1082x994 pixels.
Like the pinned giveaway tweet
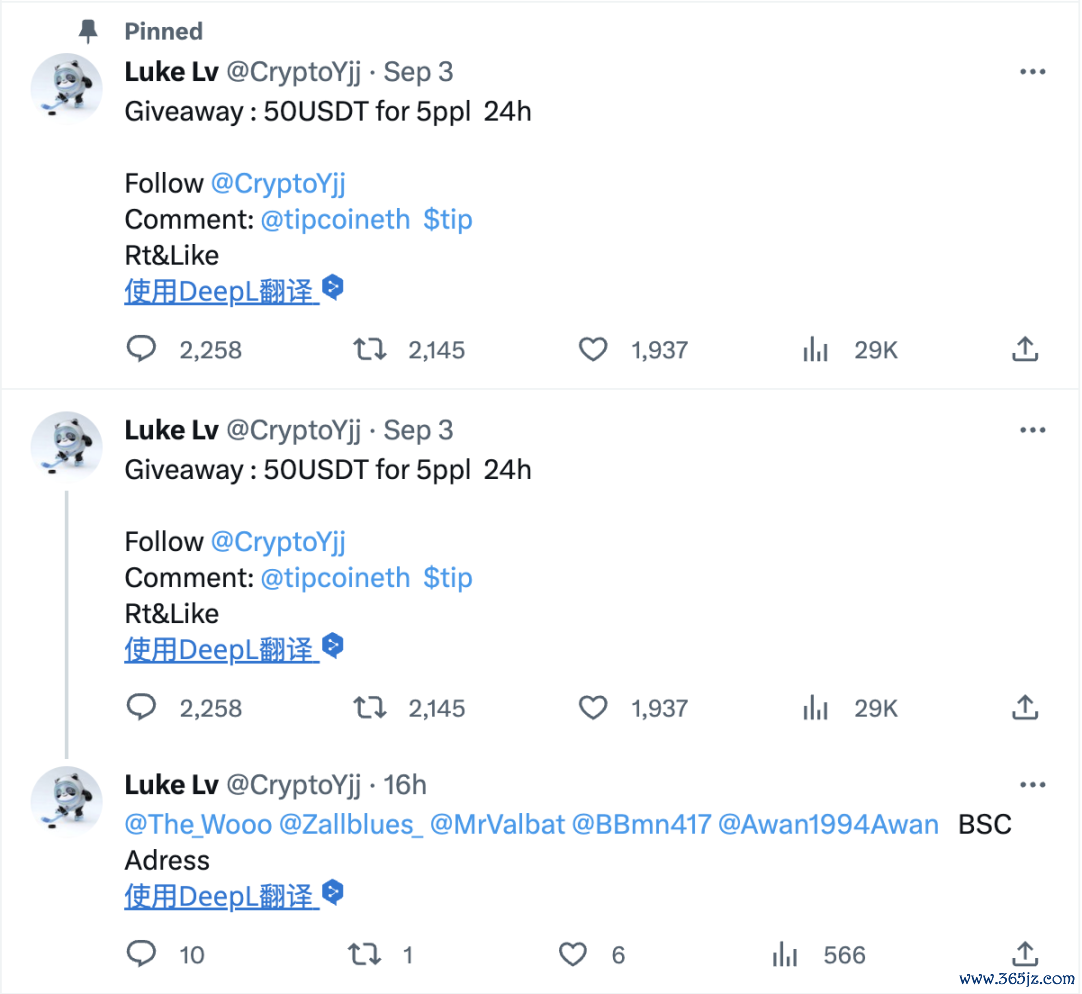(594, 349)
